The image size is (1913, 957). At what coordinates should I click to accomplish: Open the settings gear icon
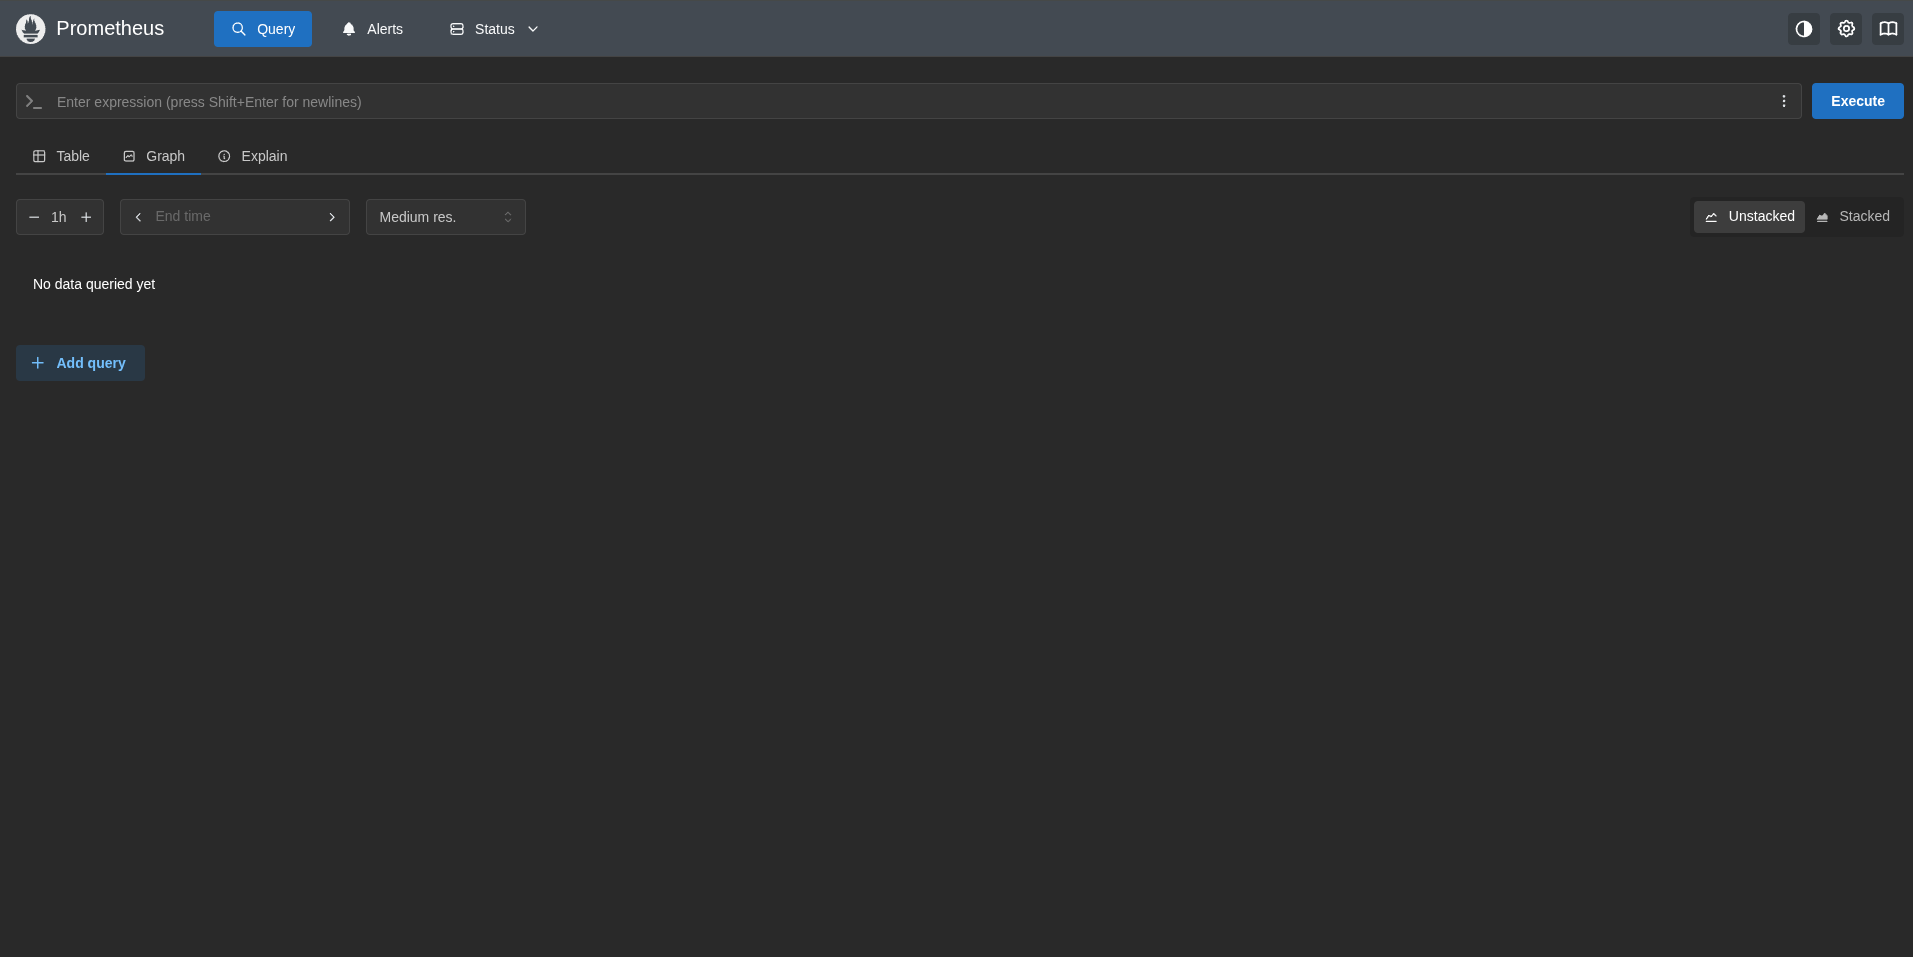point(1846,29)
